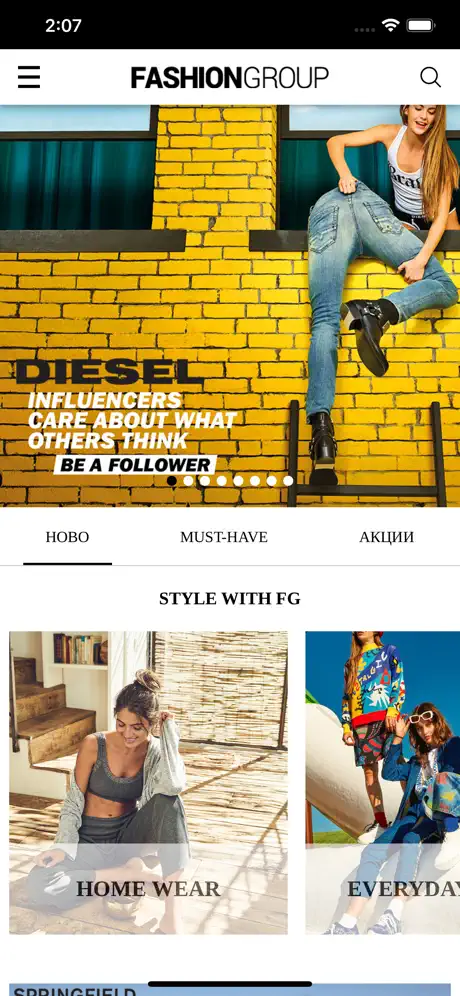The height and width of the screenshot is (996, 460).
Task: Open the EVERYDAY style card
Action: pyautogui.click(x=382, y=783)
